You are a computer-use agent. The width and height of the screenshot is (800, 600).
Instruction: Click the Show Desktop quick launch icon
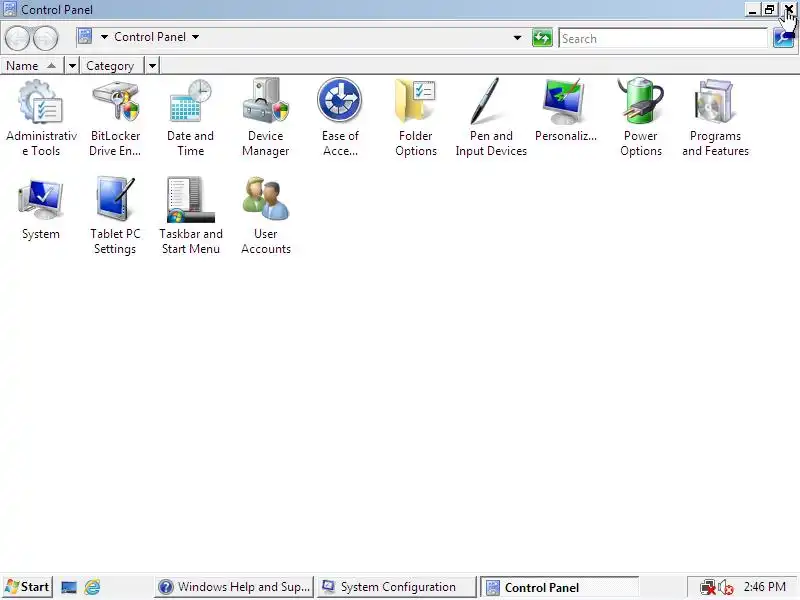69,587
